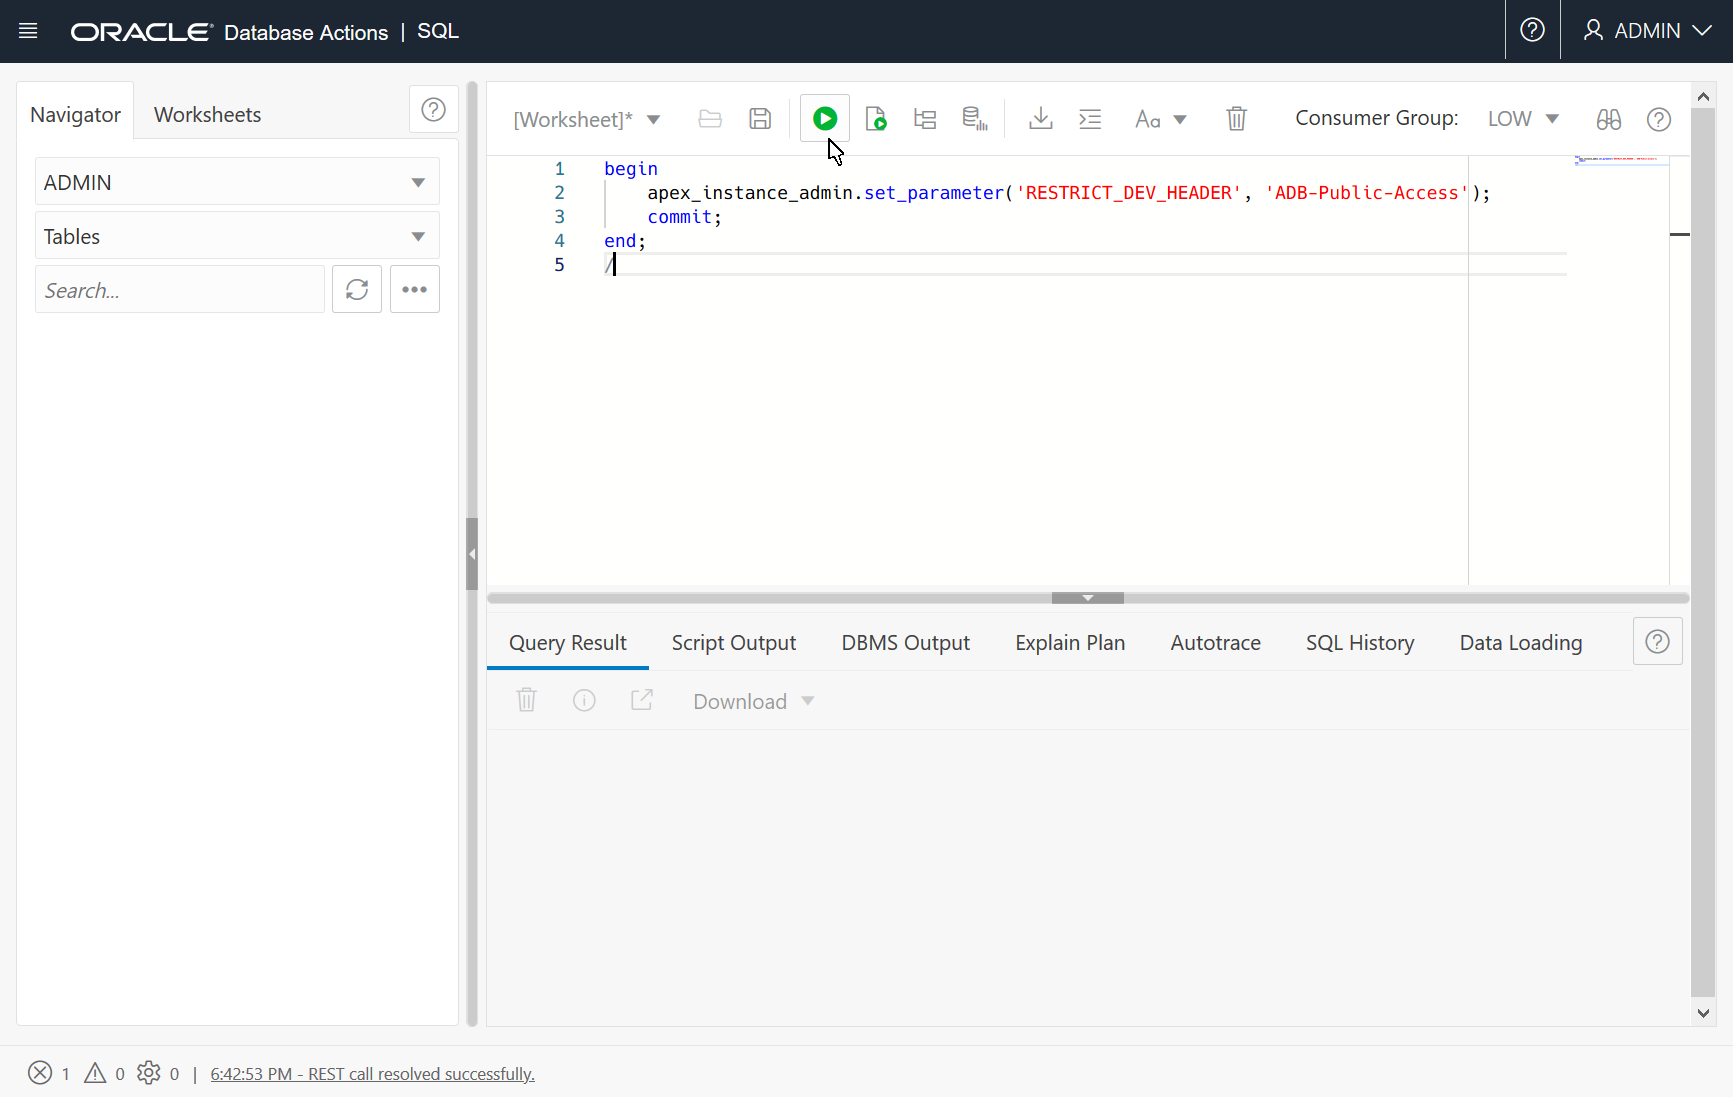Open the Explain Plan toolbar icon

coord(924,117)
